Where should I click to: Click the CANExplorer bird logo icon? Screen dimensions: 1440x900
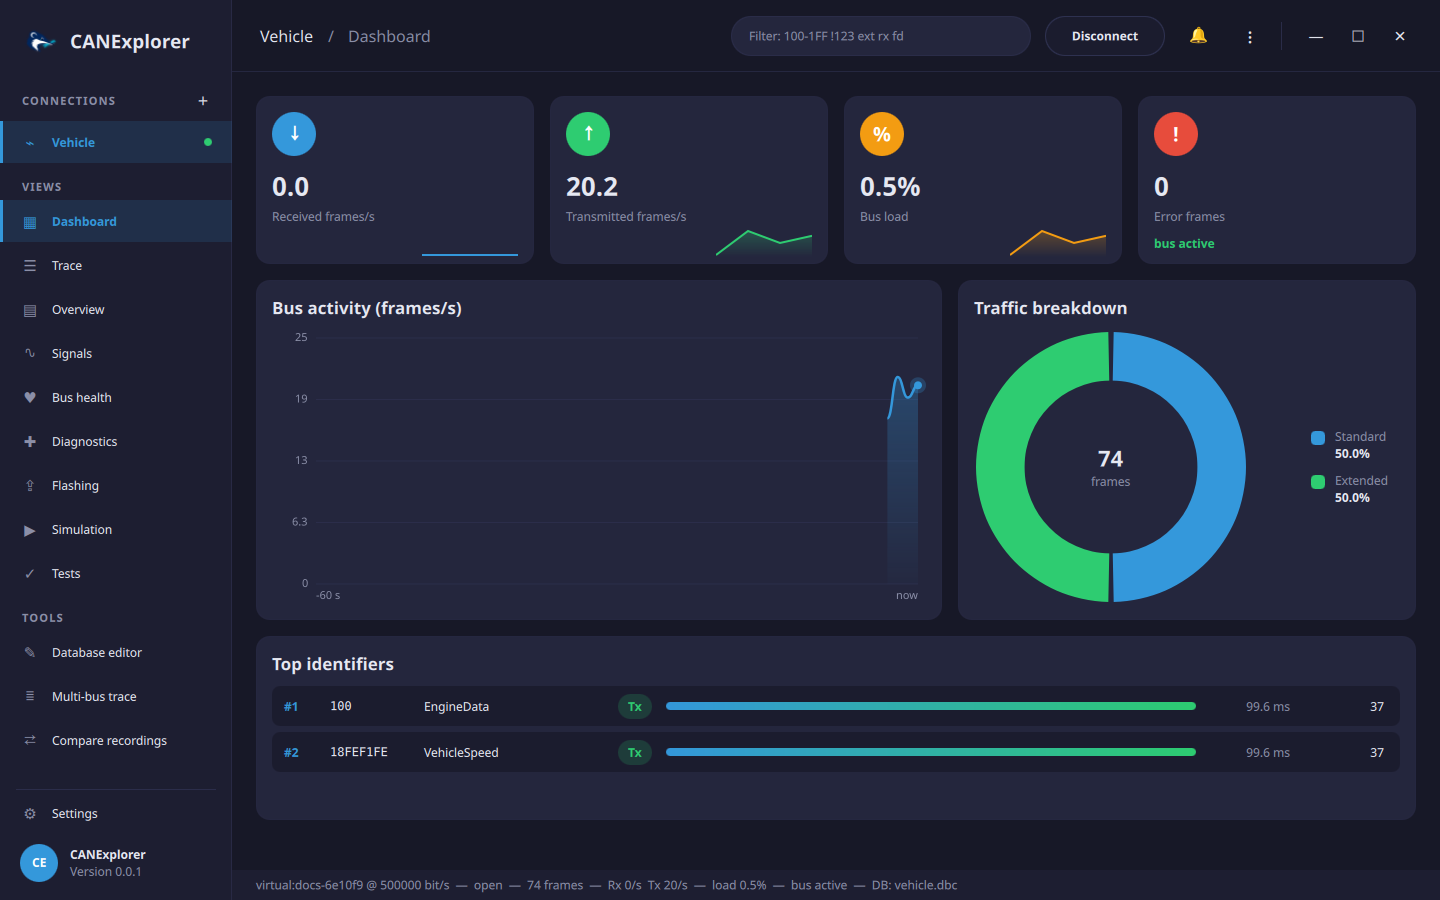tap(42, 41)
